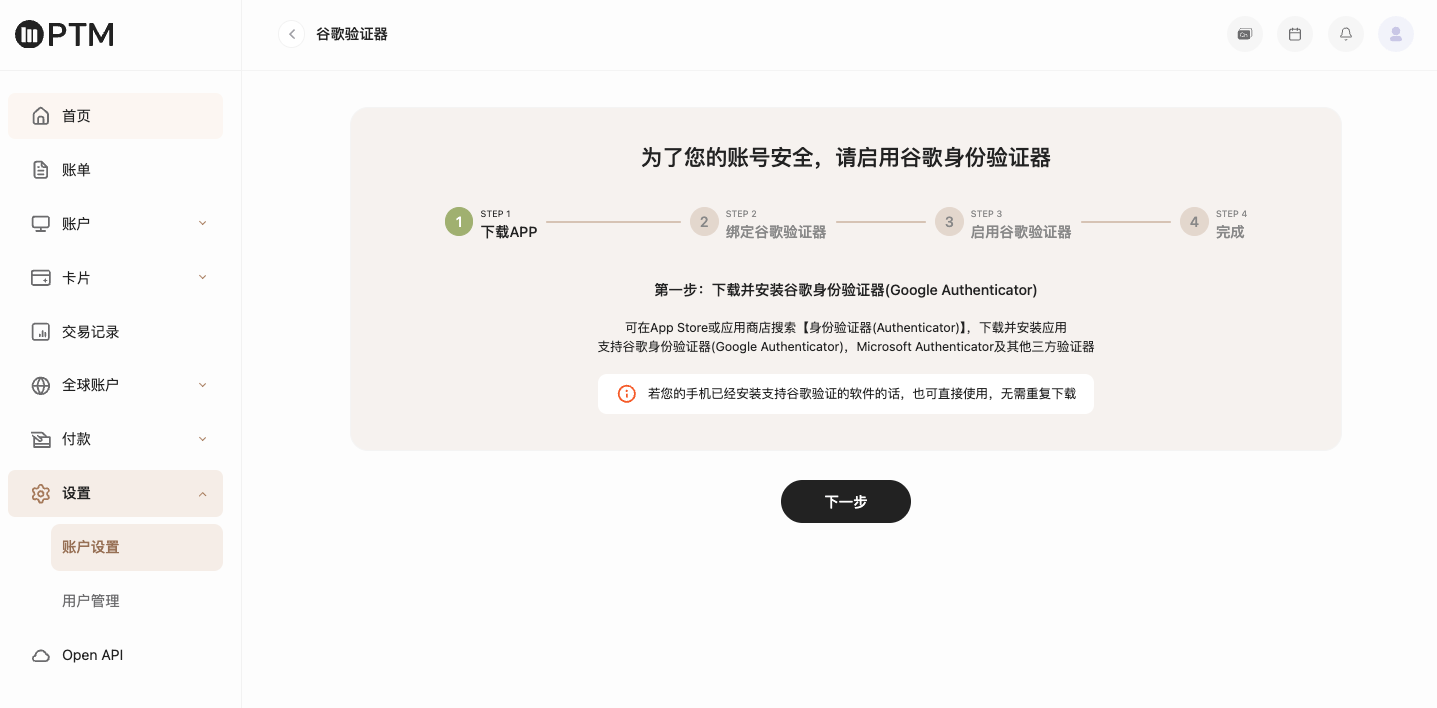This screenshot has width=1437, height=708.
Task: Go back using the arrow beside 谷歌验证器
Action: (291, 34)
